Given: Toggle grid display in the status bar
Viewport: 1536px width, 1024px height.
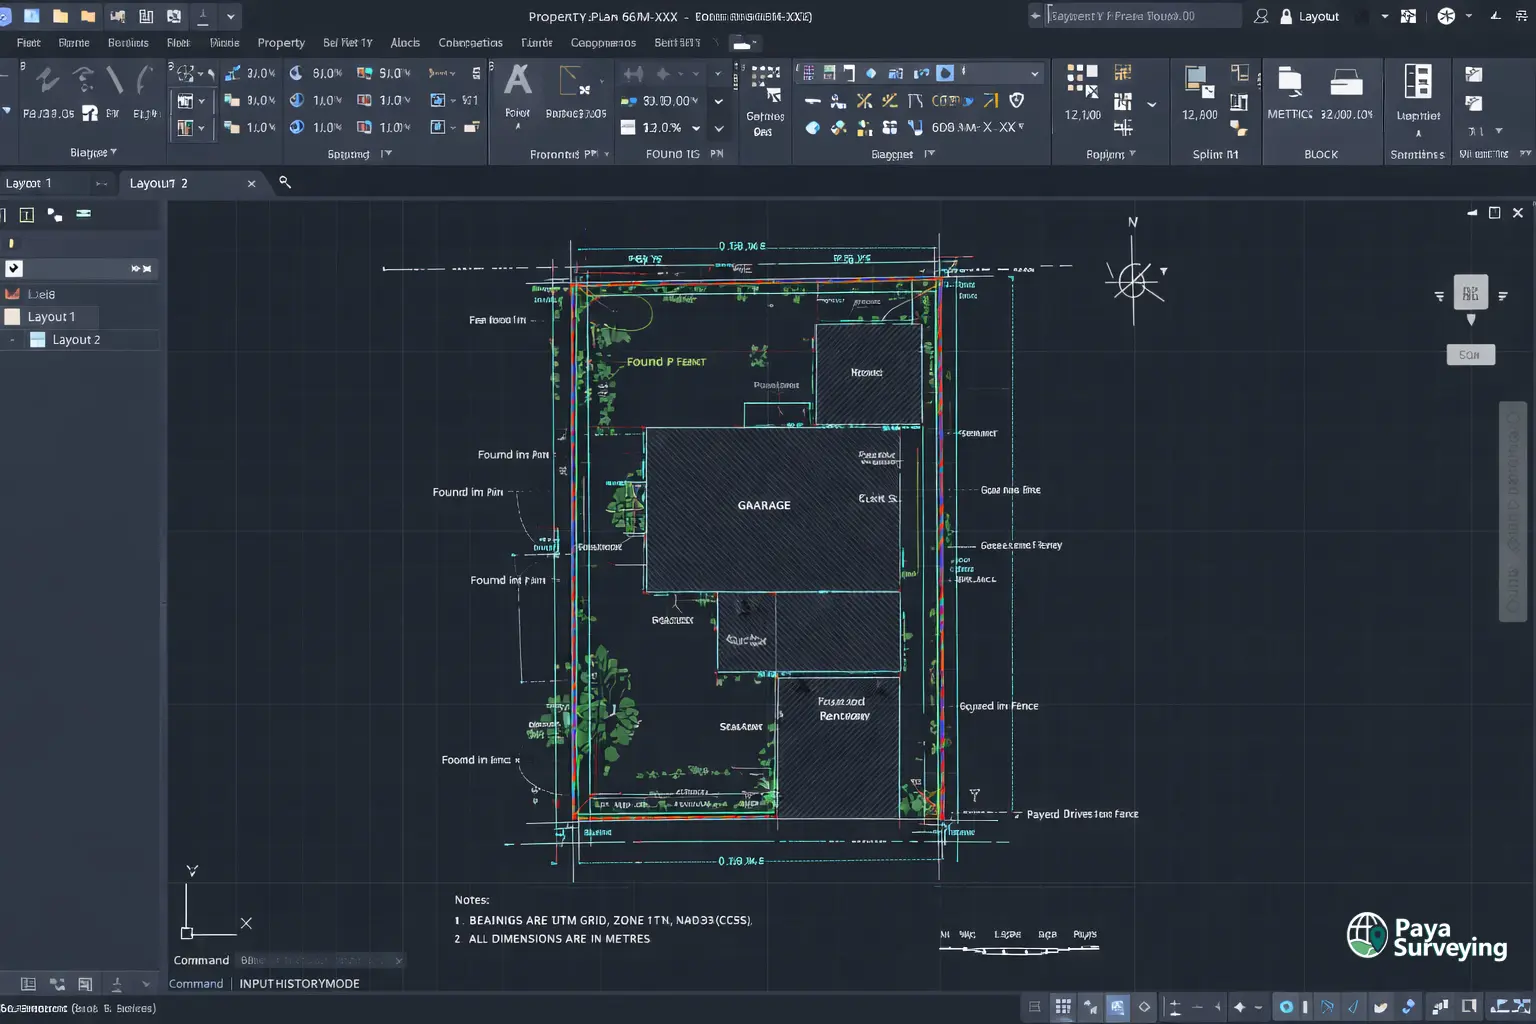Looking at the screenshot, I should click(x=1062, y=1007).
